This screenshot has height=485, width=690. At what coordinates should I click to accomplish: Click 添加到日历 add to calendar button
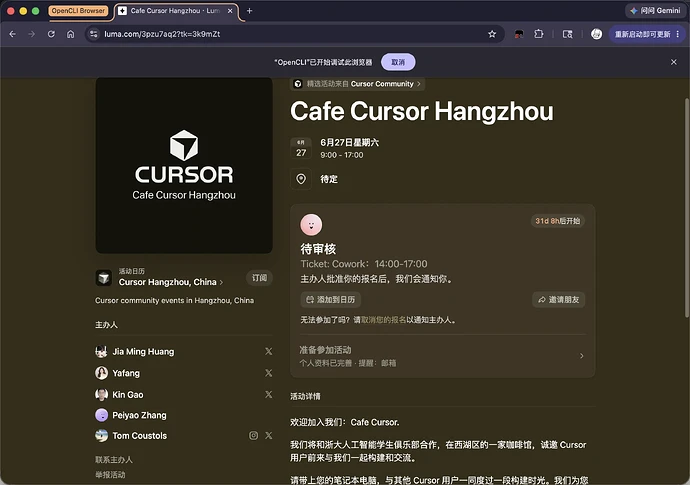pos(330,299)
